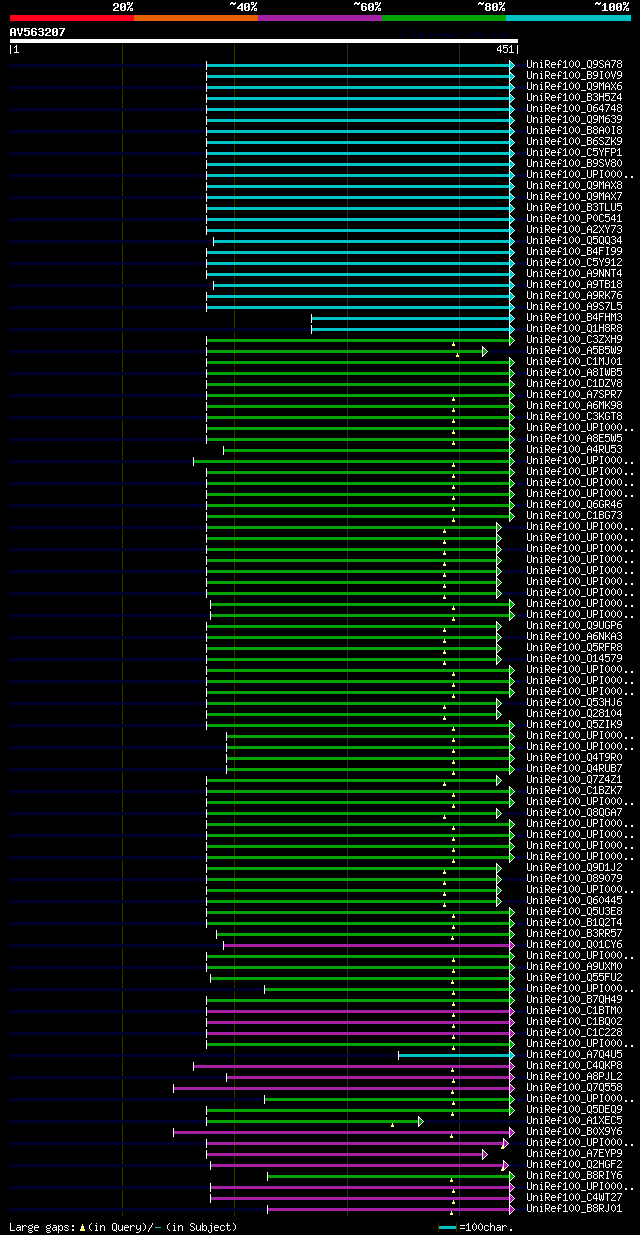Image resolution: width=640 pixels, height=1235 pixels.
Task: Choose the UniRef100_A9RK76 label
Action: tap(574, 296)
